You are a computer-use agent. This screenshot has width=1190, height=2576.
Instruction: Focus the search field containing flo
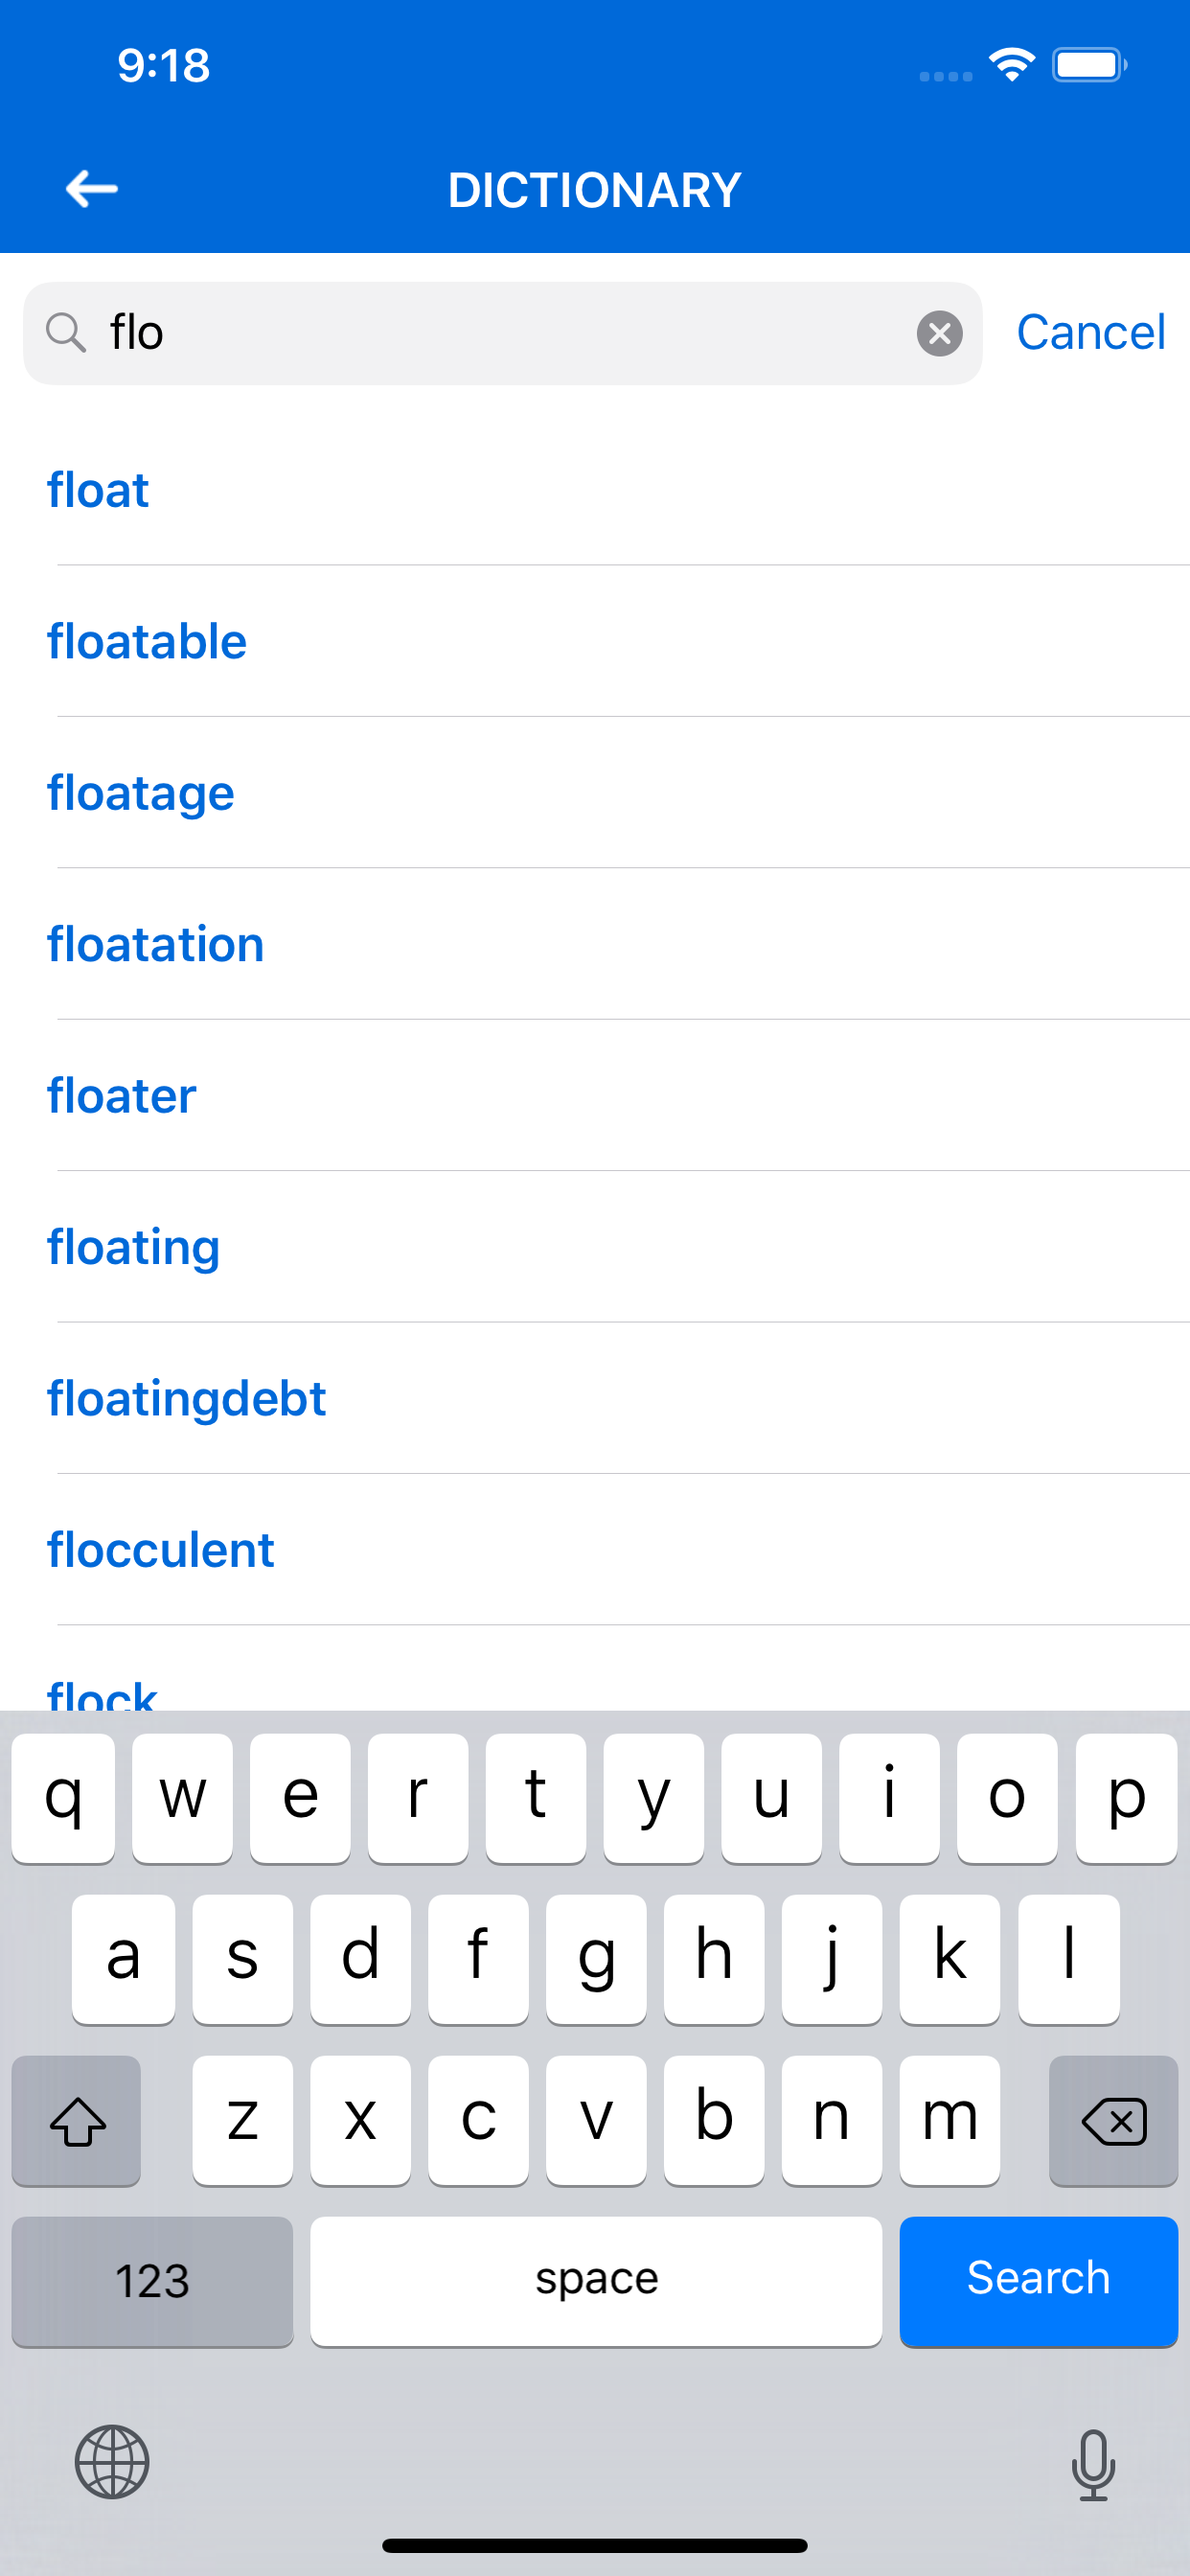(502, 333)
